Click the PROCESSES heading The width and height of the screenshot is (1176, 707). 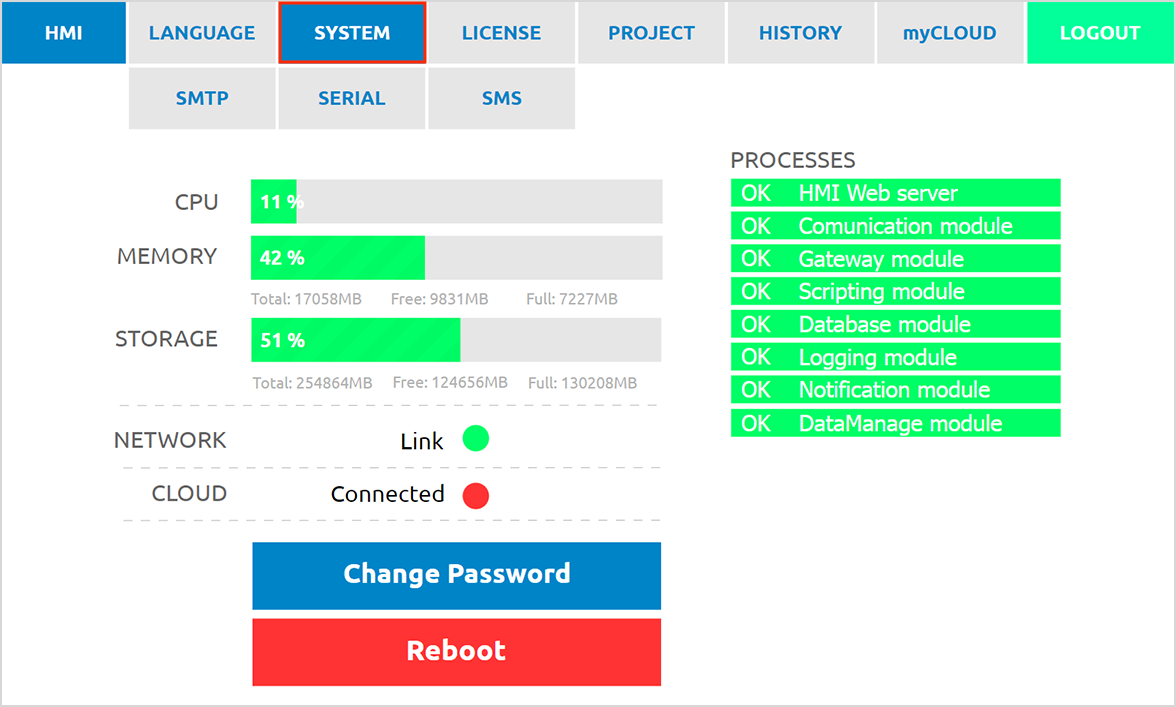point(793,160)
